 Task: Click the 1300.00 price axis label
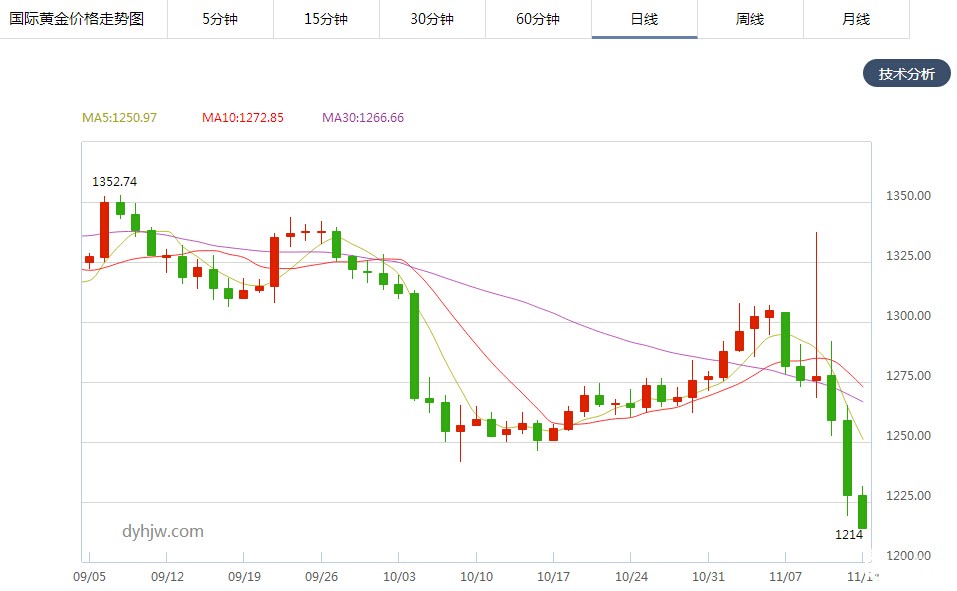909,316
